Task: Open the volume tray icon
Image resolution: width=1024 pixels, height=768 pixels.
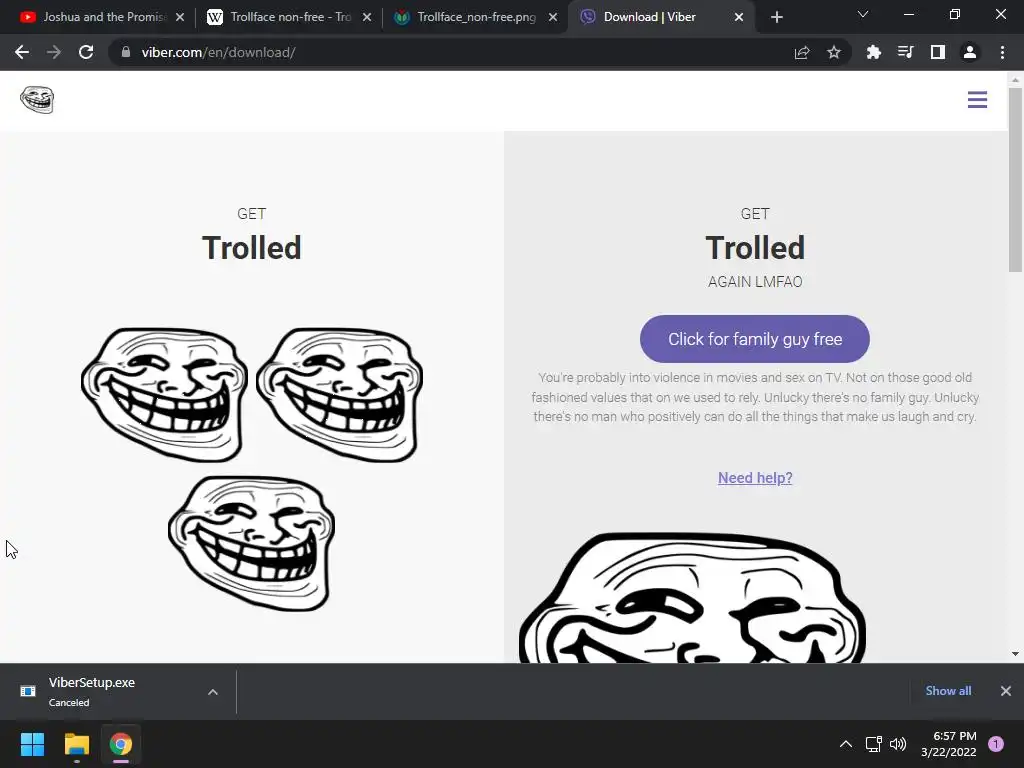Action: [x=899, y=744]
